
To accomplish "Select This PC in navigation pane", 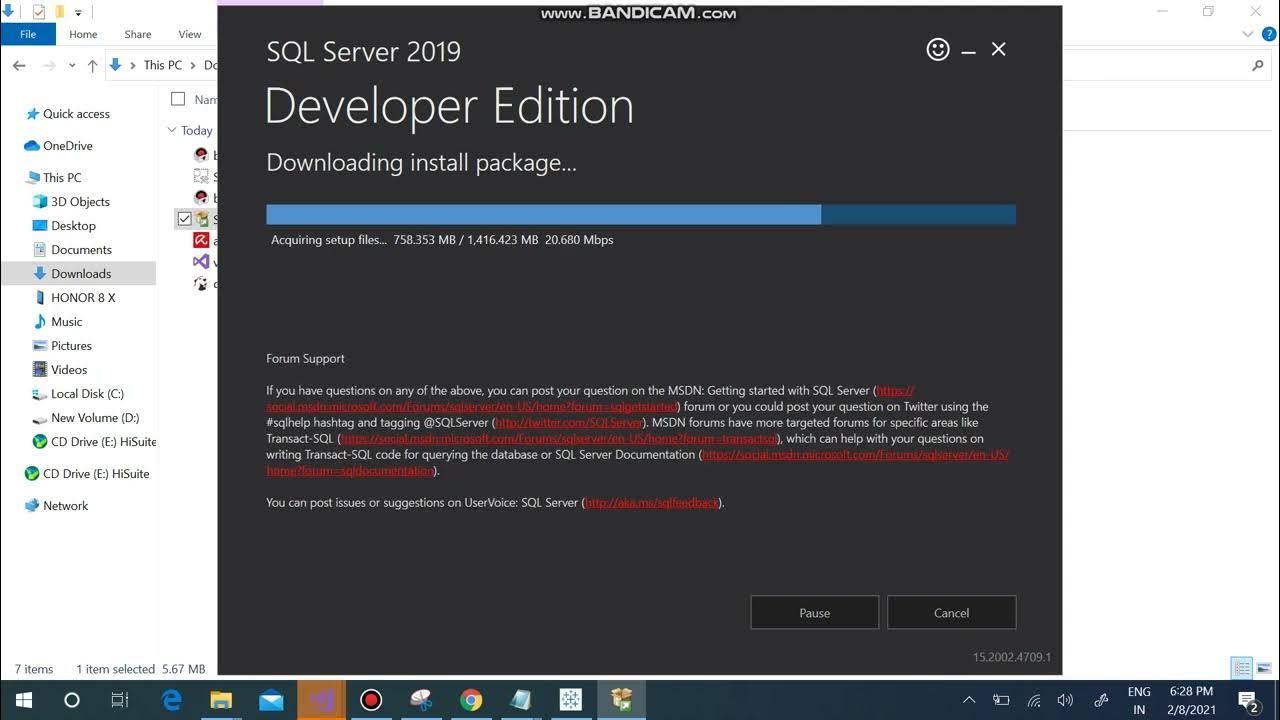I will [53, 178].
